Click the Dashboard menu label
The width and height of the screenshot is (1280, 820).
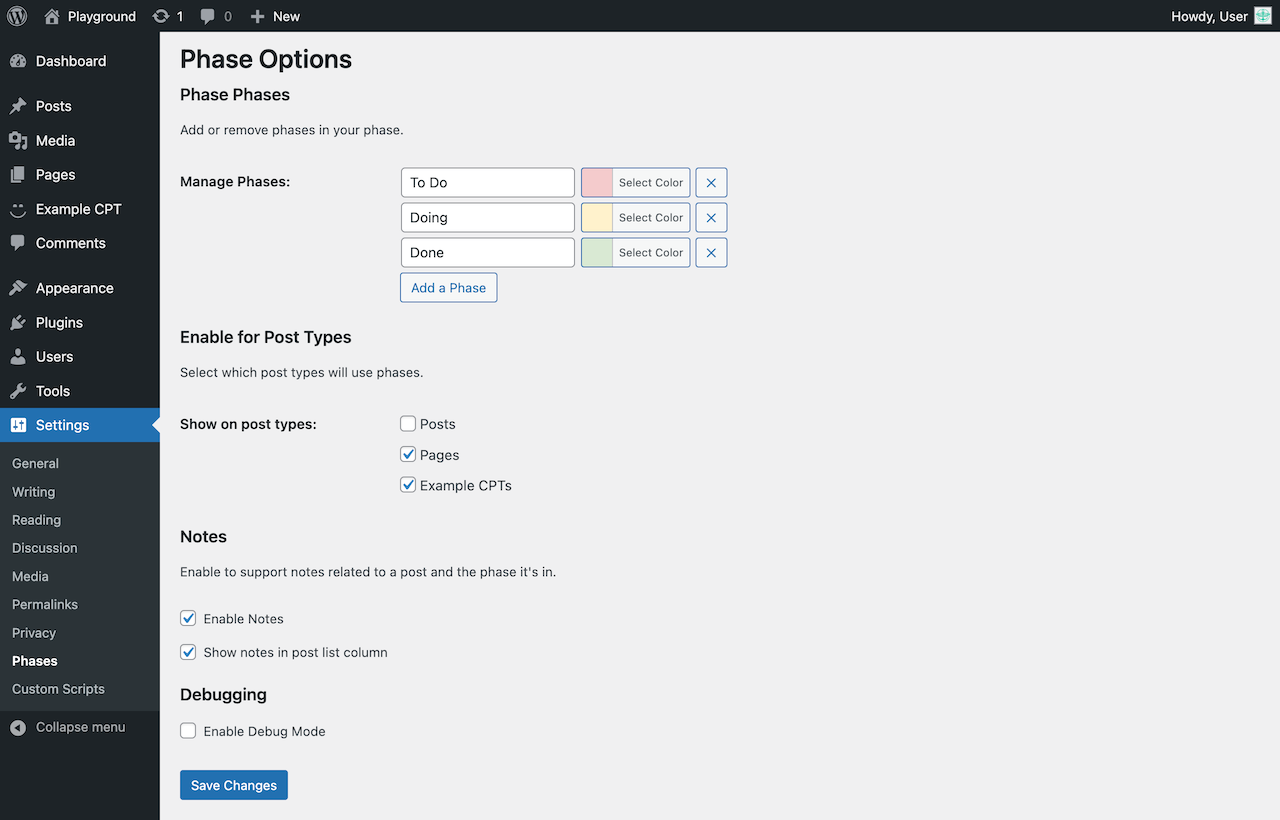[x=71, y=61]
